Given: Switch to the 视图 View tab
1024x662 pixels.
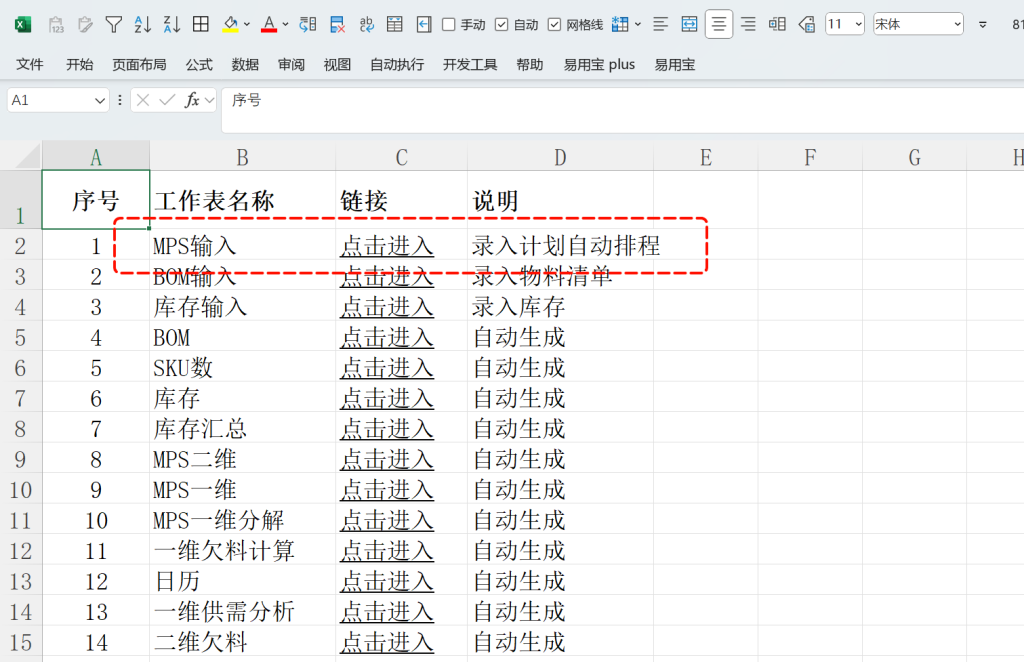Looking at the screenshot, I should pos(337,65).
